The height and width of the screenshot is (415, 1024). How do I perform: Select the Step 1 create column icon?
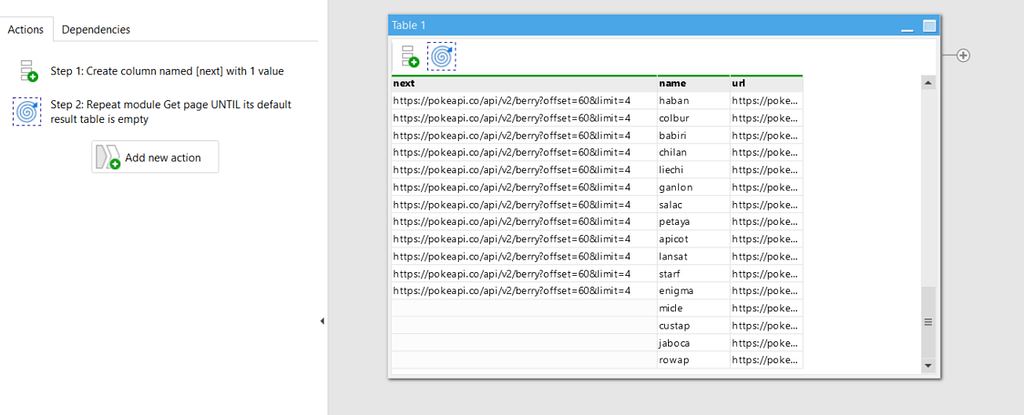[x=28, y=71]
